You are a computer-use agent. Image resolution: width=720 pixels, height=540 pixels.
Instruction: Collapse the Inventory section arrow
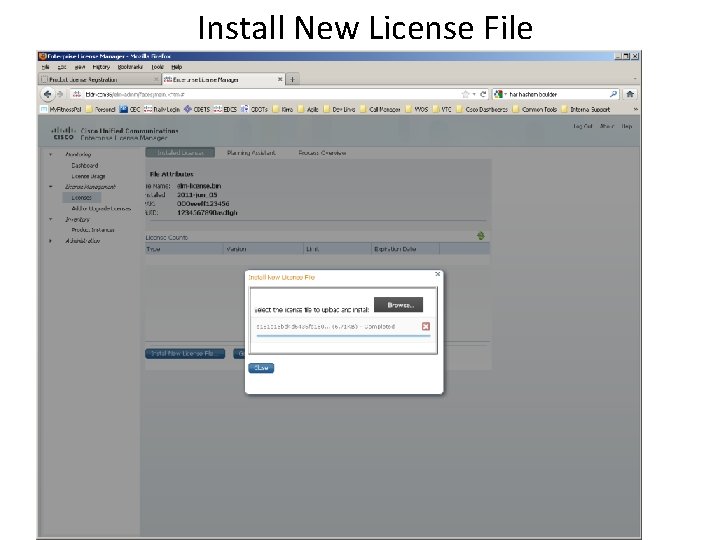tap(51, 219)
